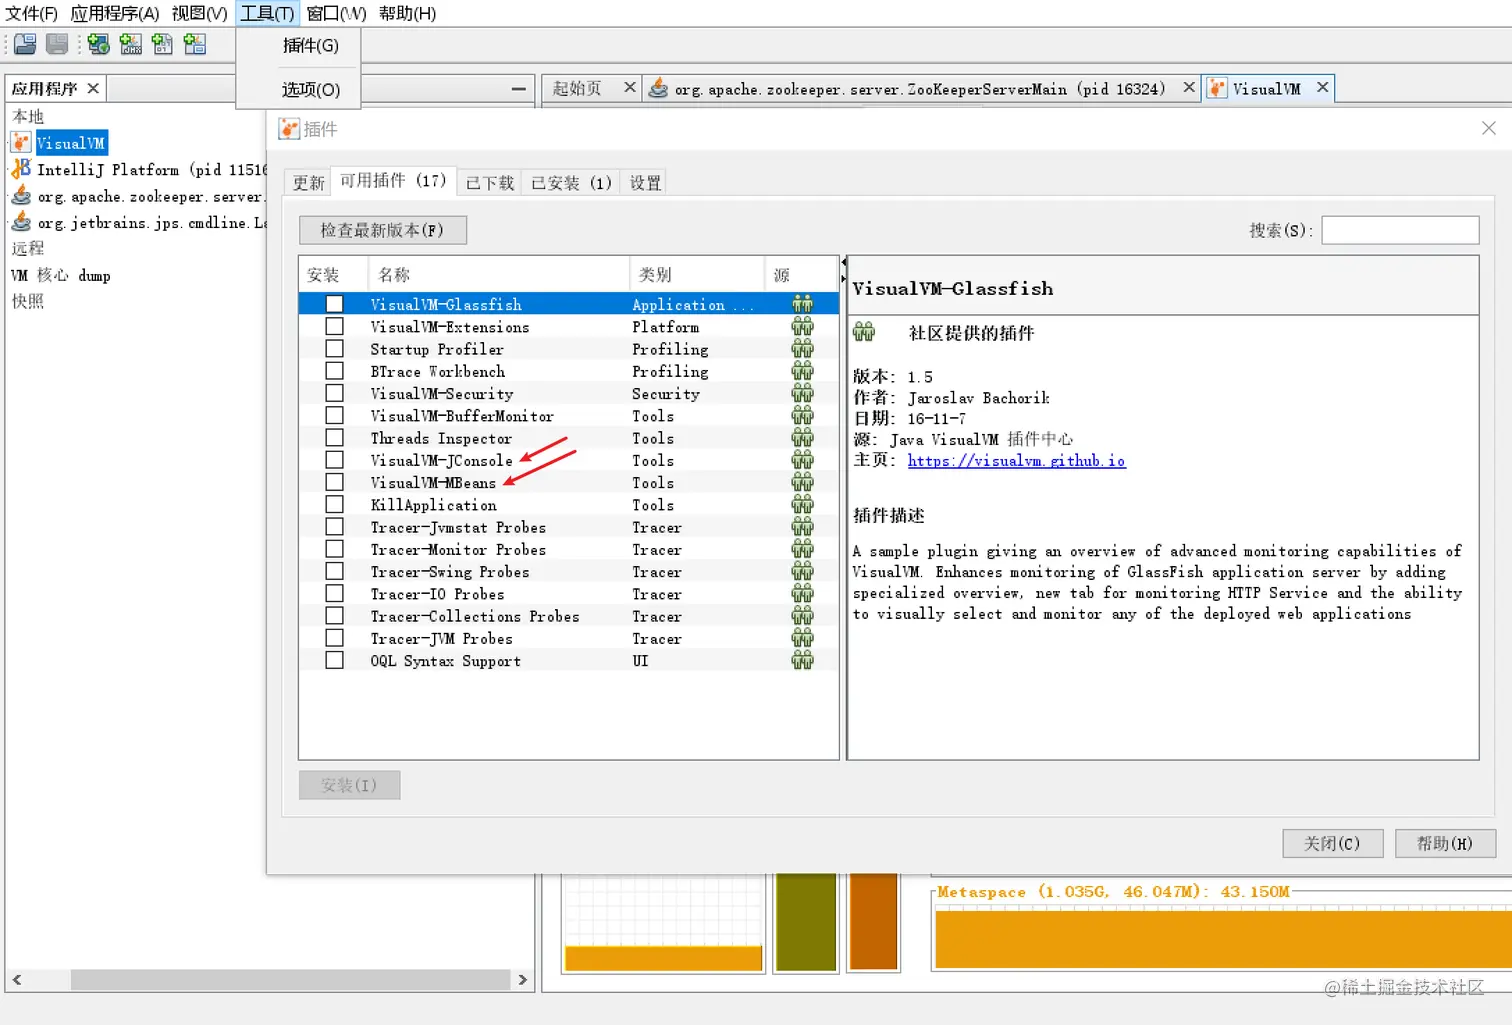This screenshot has height=1025, width=1512.
Task: Click the VisualVM icon in applications tree
Action: pos(21,143)
